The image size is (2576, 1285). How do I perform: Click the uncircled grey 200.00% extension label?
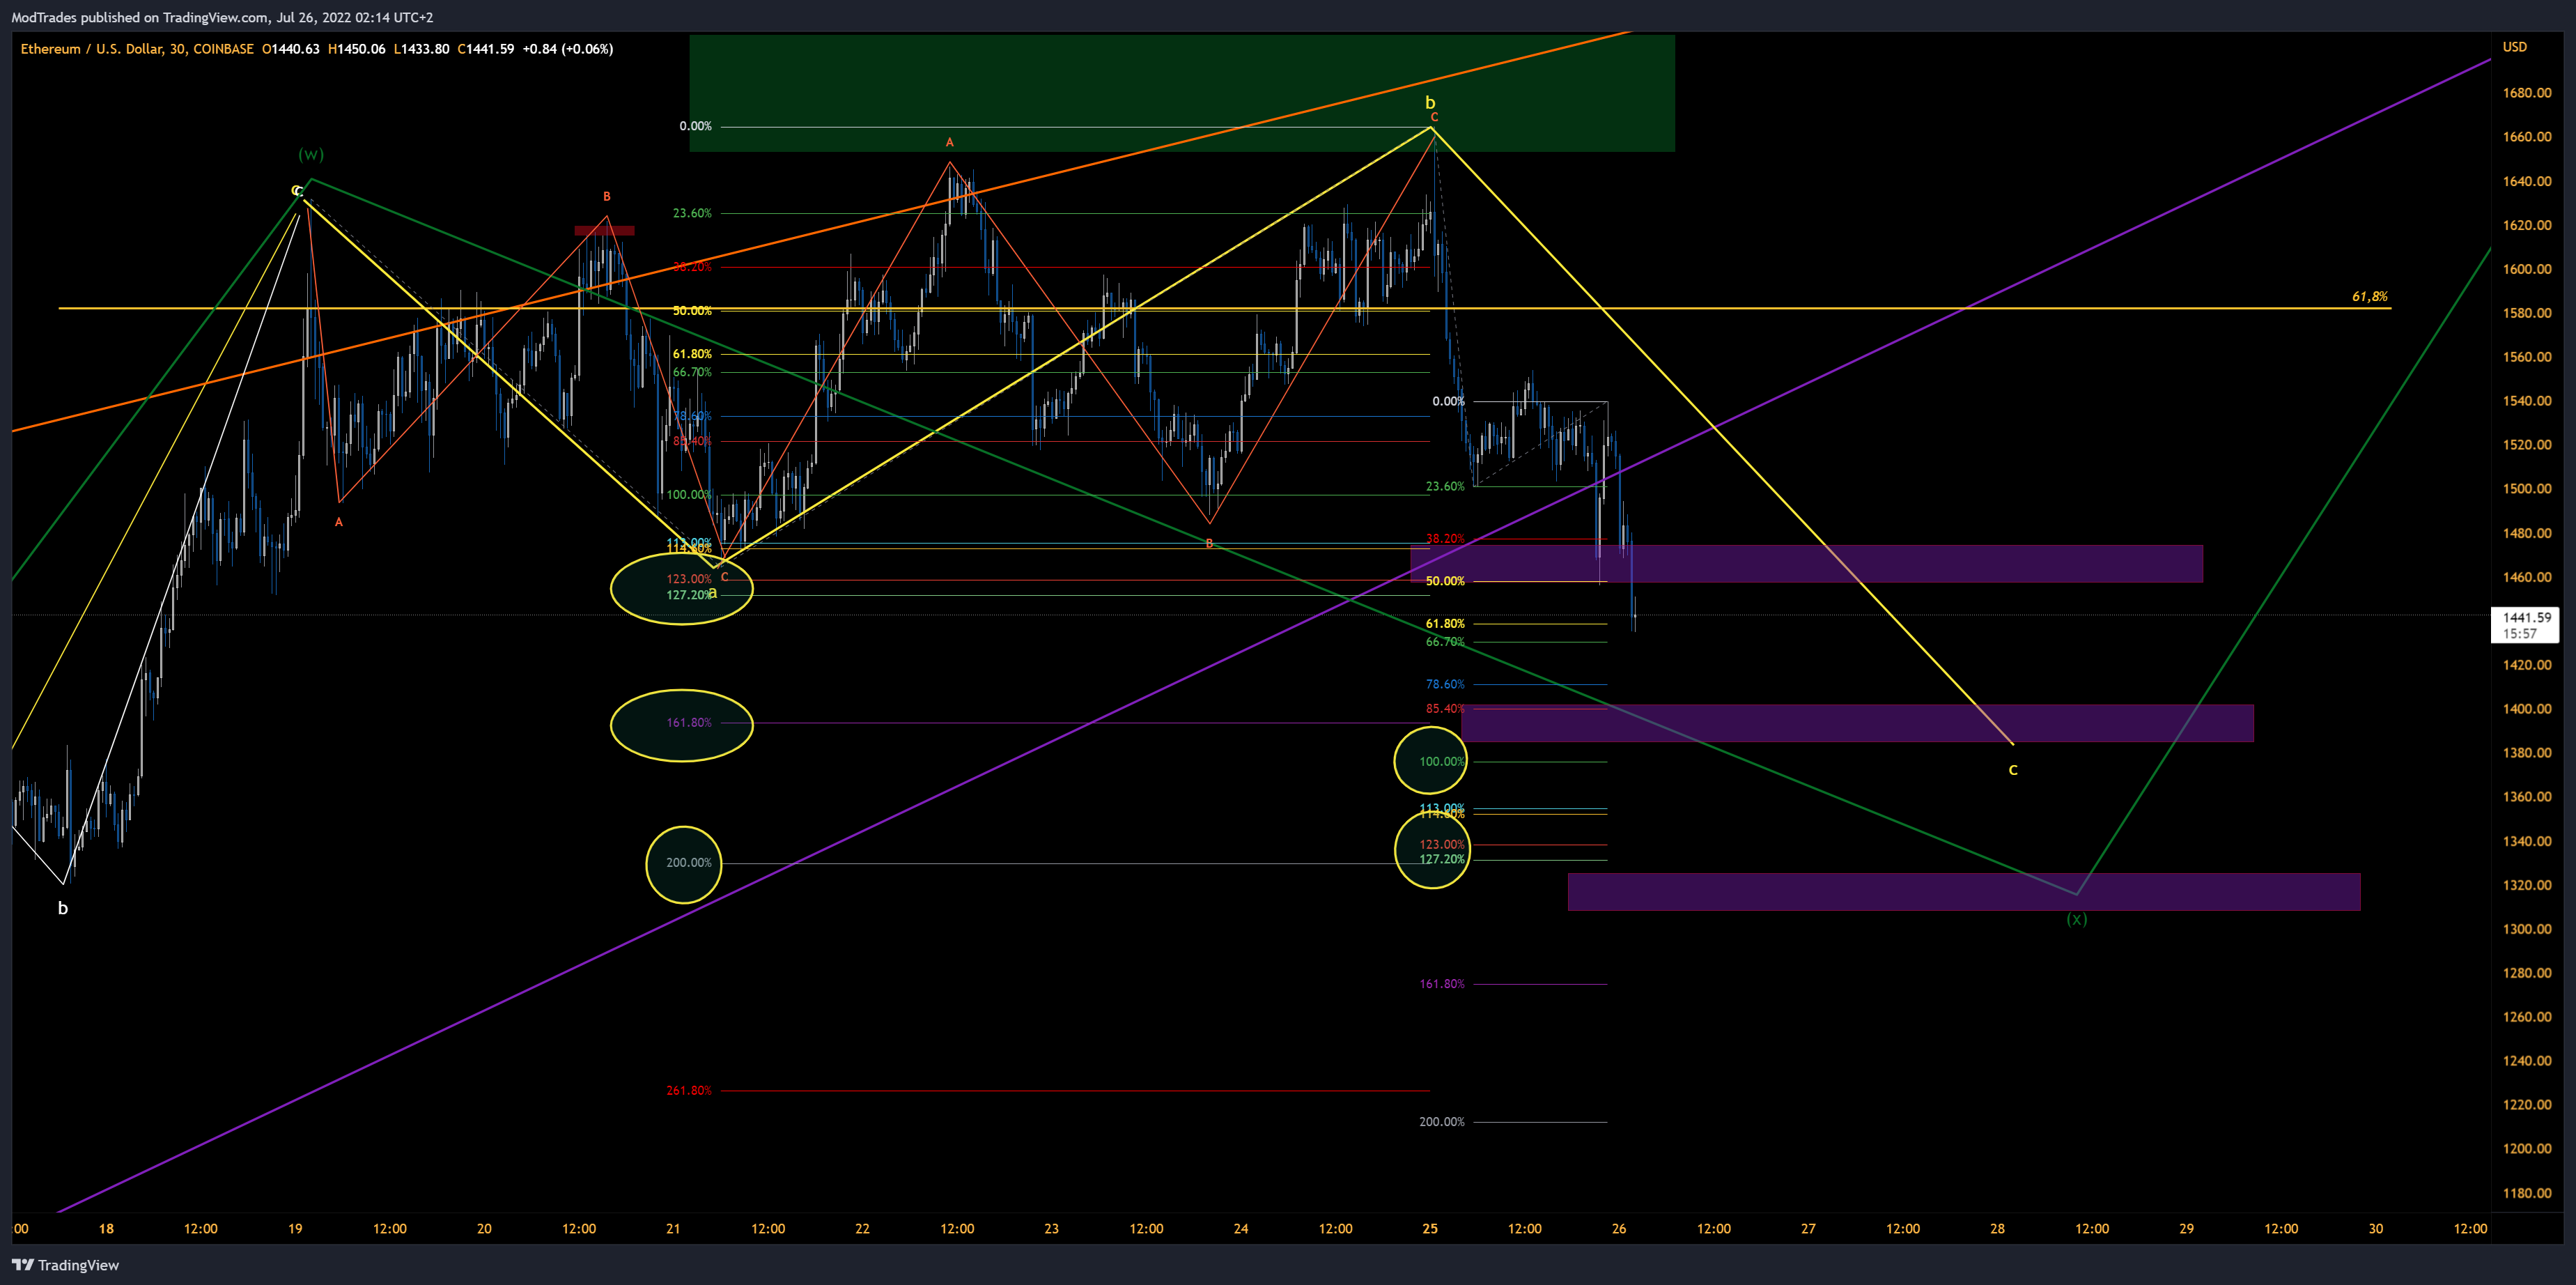coord(1442,1122)
